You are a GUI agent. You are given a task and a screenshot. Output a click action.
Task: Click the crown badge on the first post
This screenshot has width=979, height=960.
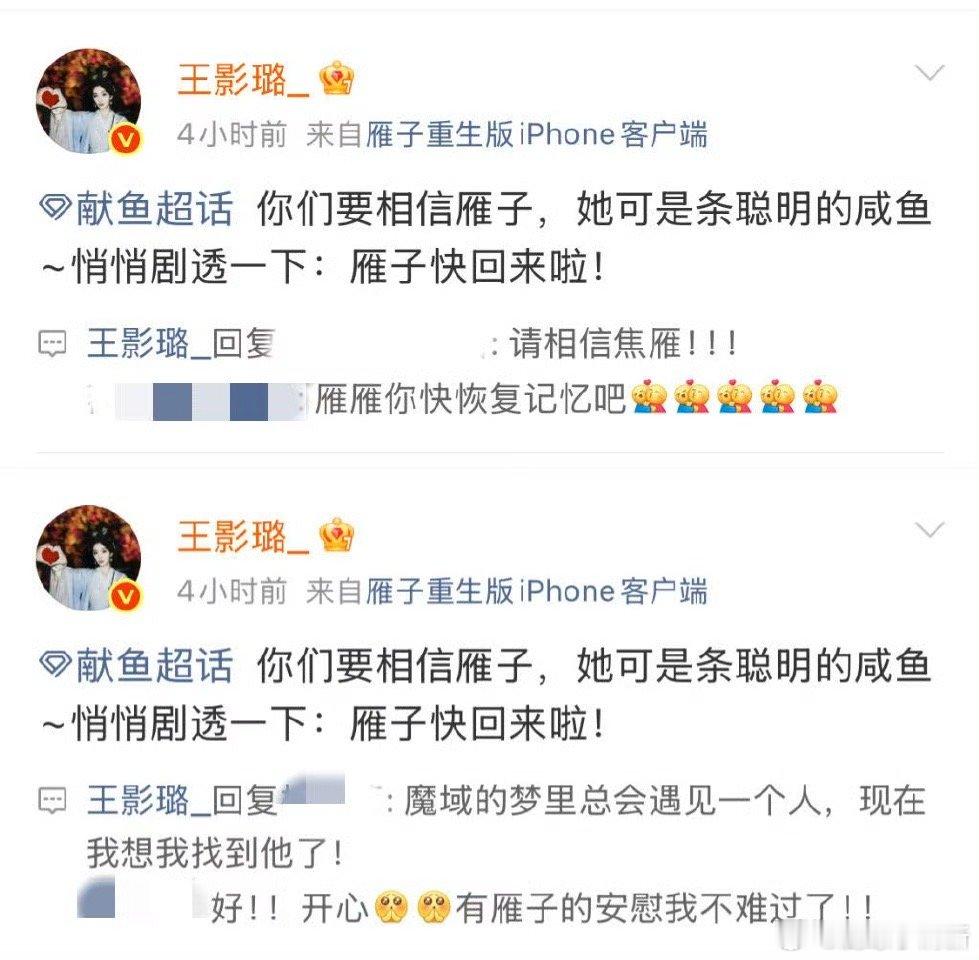(337, 79)
